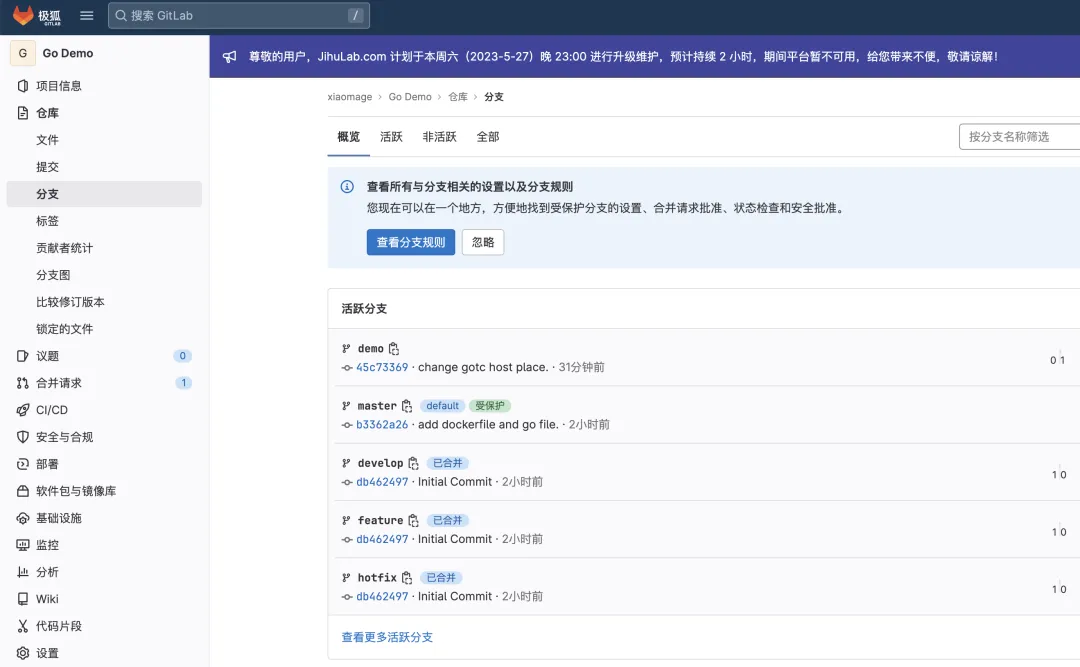The width and height of the screenshot is (1080, 667).
Task: Toggle the hamburger navigation menu
Action: coord(86,15)
